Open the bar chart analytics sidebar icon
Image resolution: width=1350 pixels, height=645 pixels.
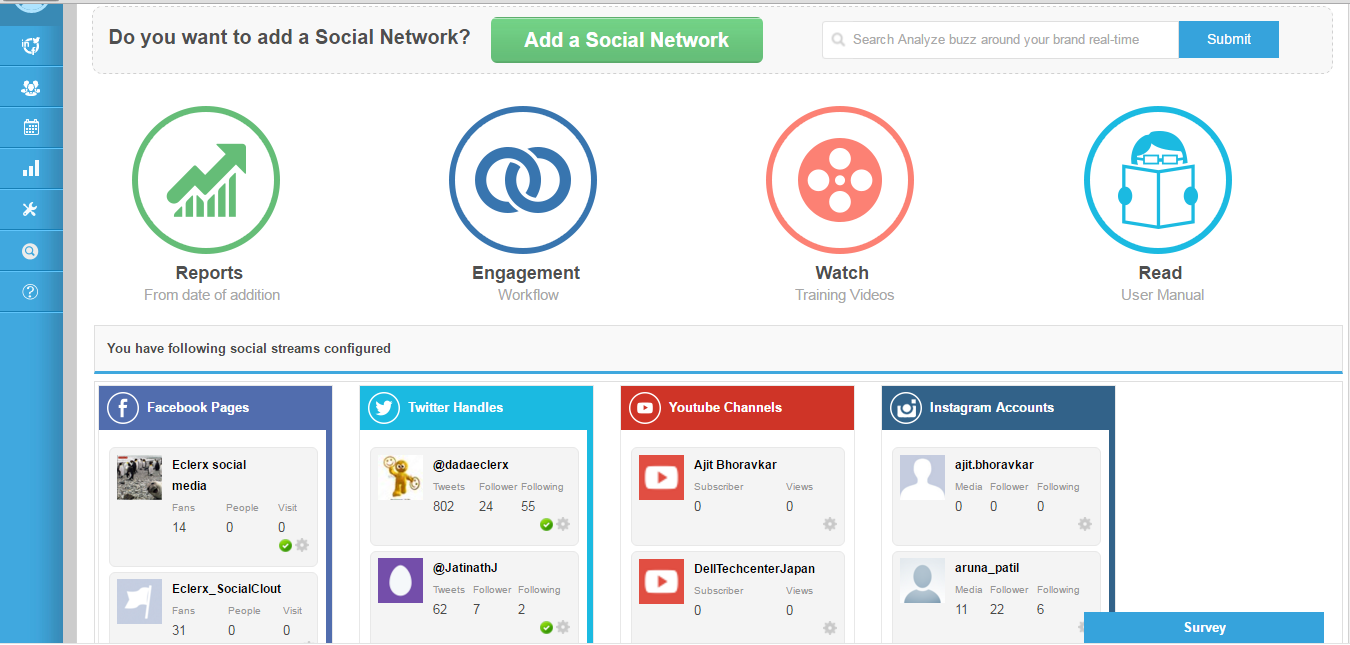(30, 169)
